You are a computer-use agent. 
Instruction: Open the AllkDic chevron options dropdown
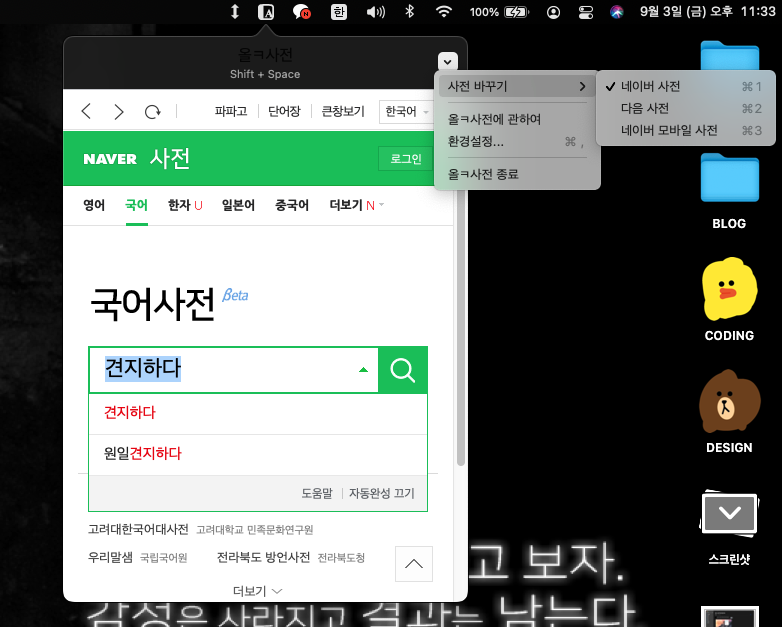click(x=447, y=62)
